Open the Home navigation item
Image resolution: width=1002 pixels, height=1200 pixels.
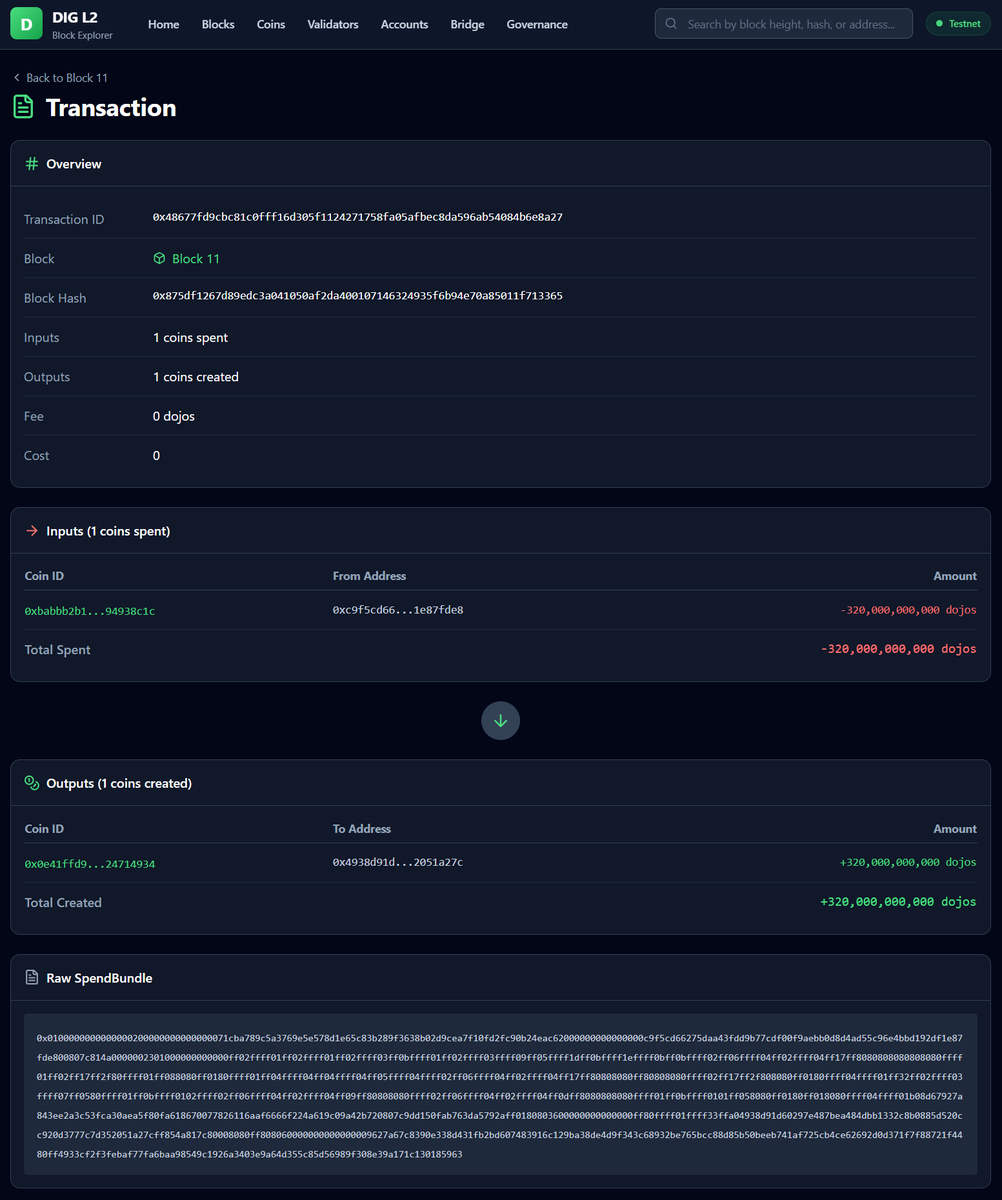[164, 24]
